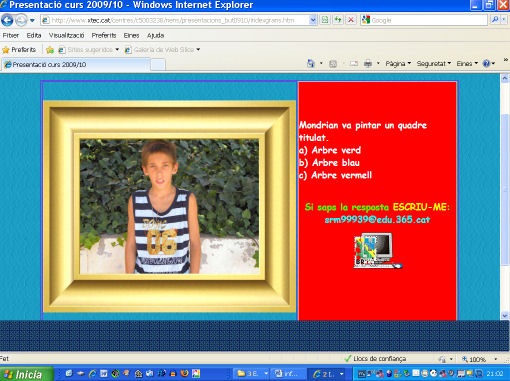Click the browser Back arrow button
510x381 pixels.
[x=7, y=20]
